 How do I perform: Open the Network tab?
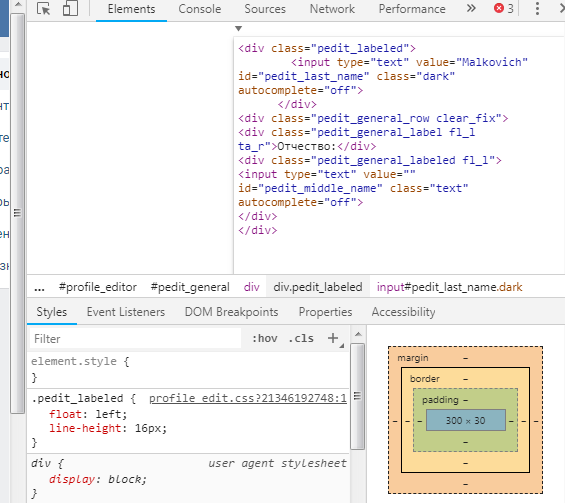click(332, 9)
